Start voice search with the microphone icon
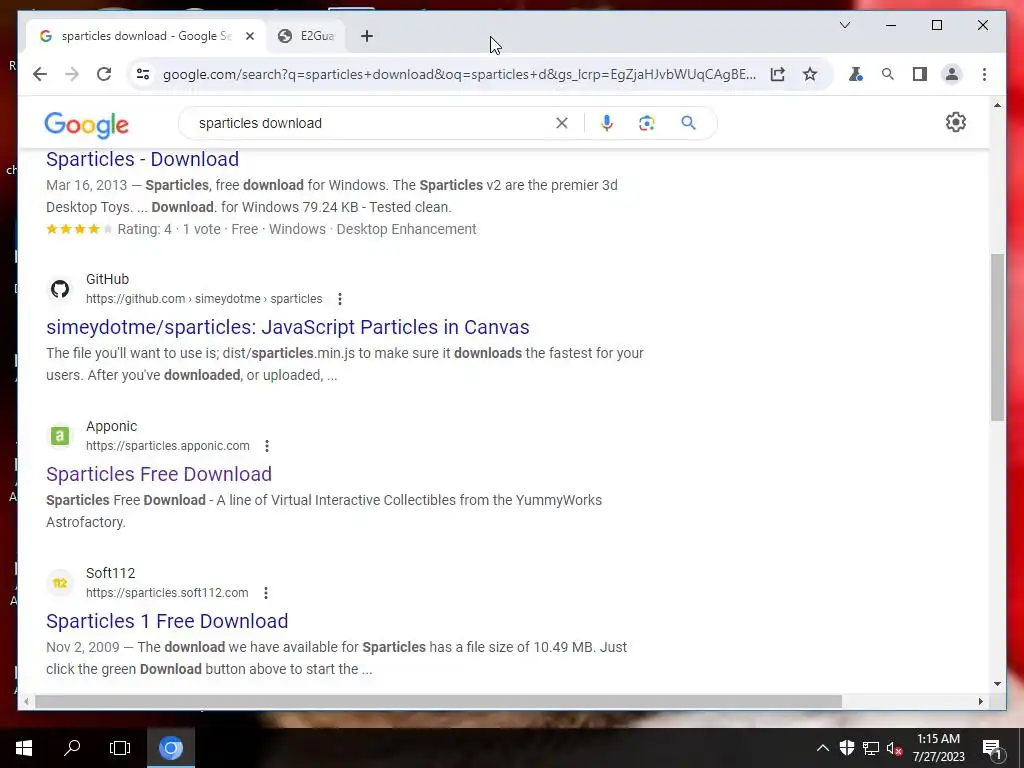This screenshot has height=768, width=1024. (x=607, y=123)
